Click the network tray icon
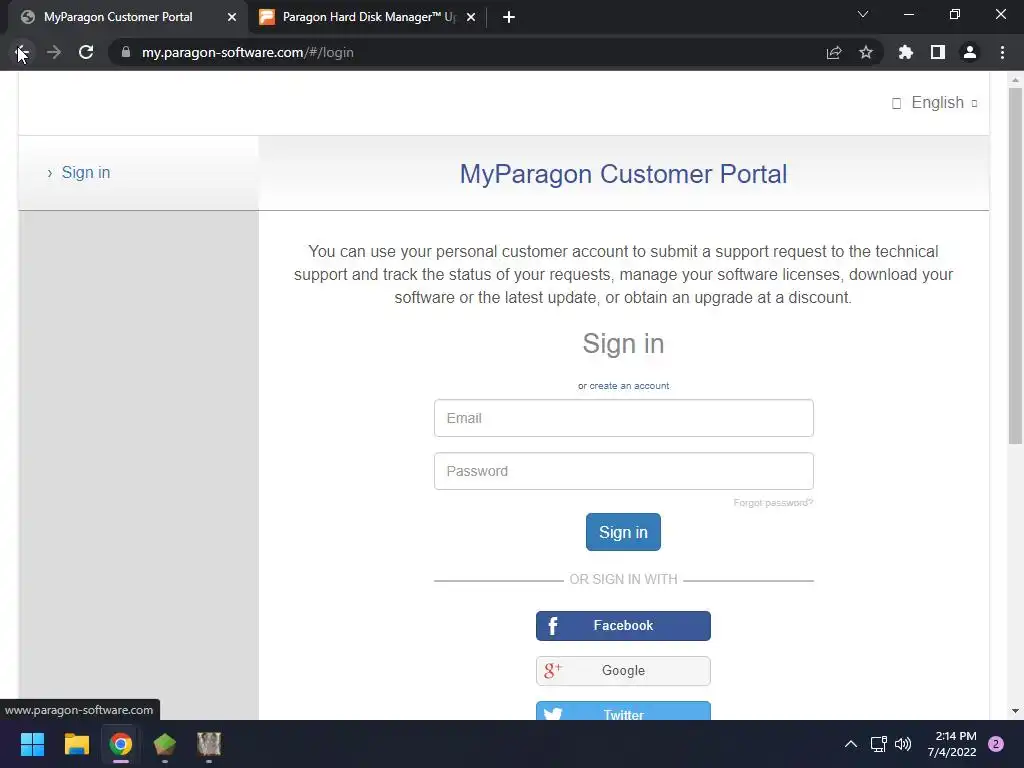 pos(878,744)
